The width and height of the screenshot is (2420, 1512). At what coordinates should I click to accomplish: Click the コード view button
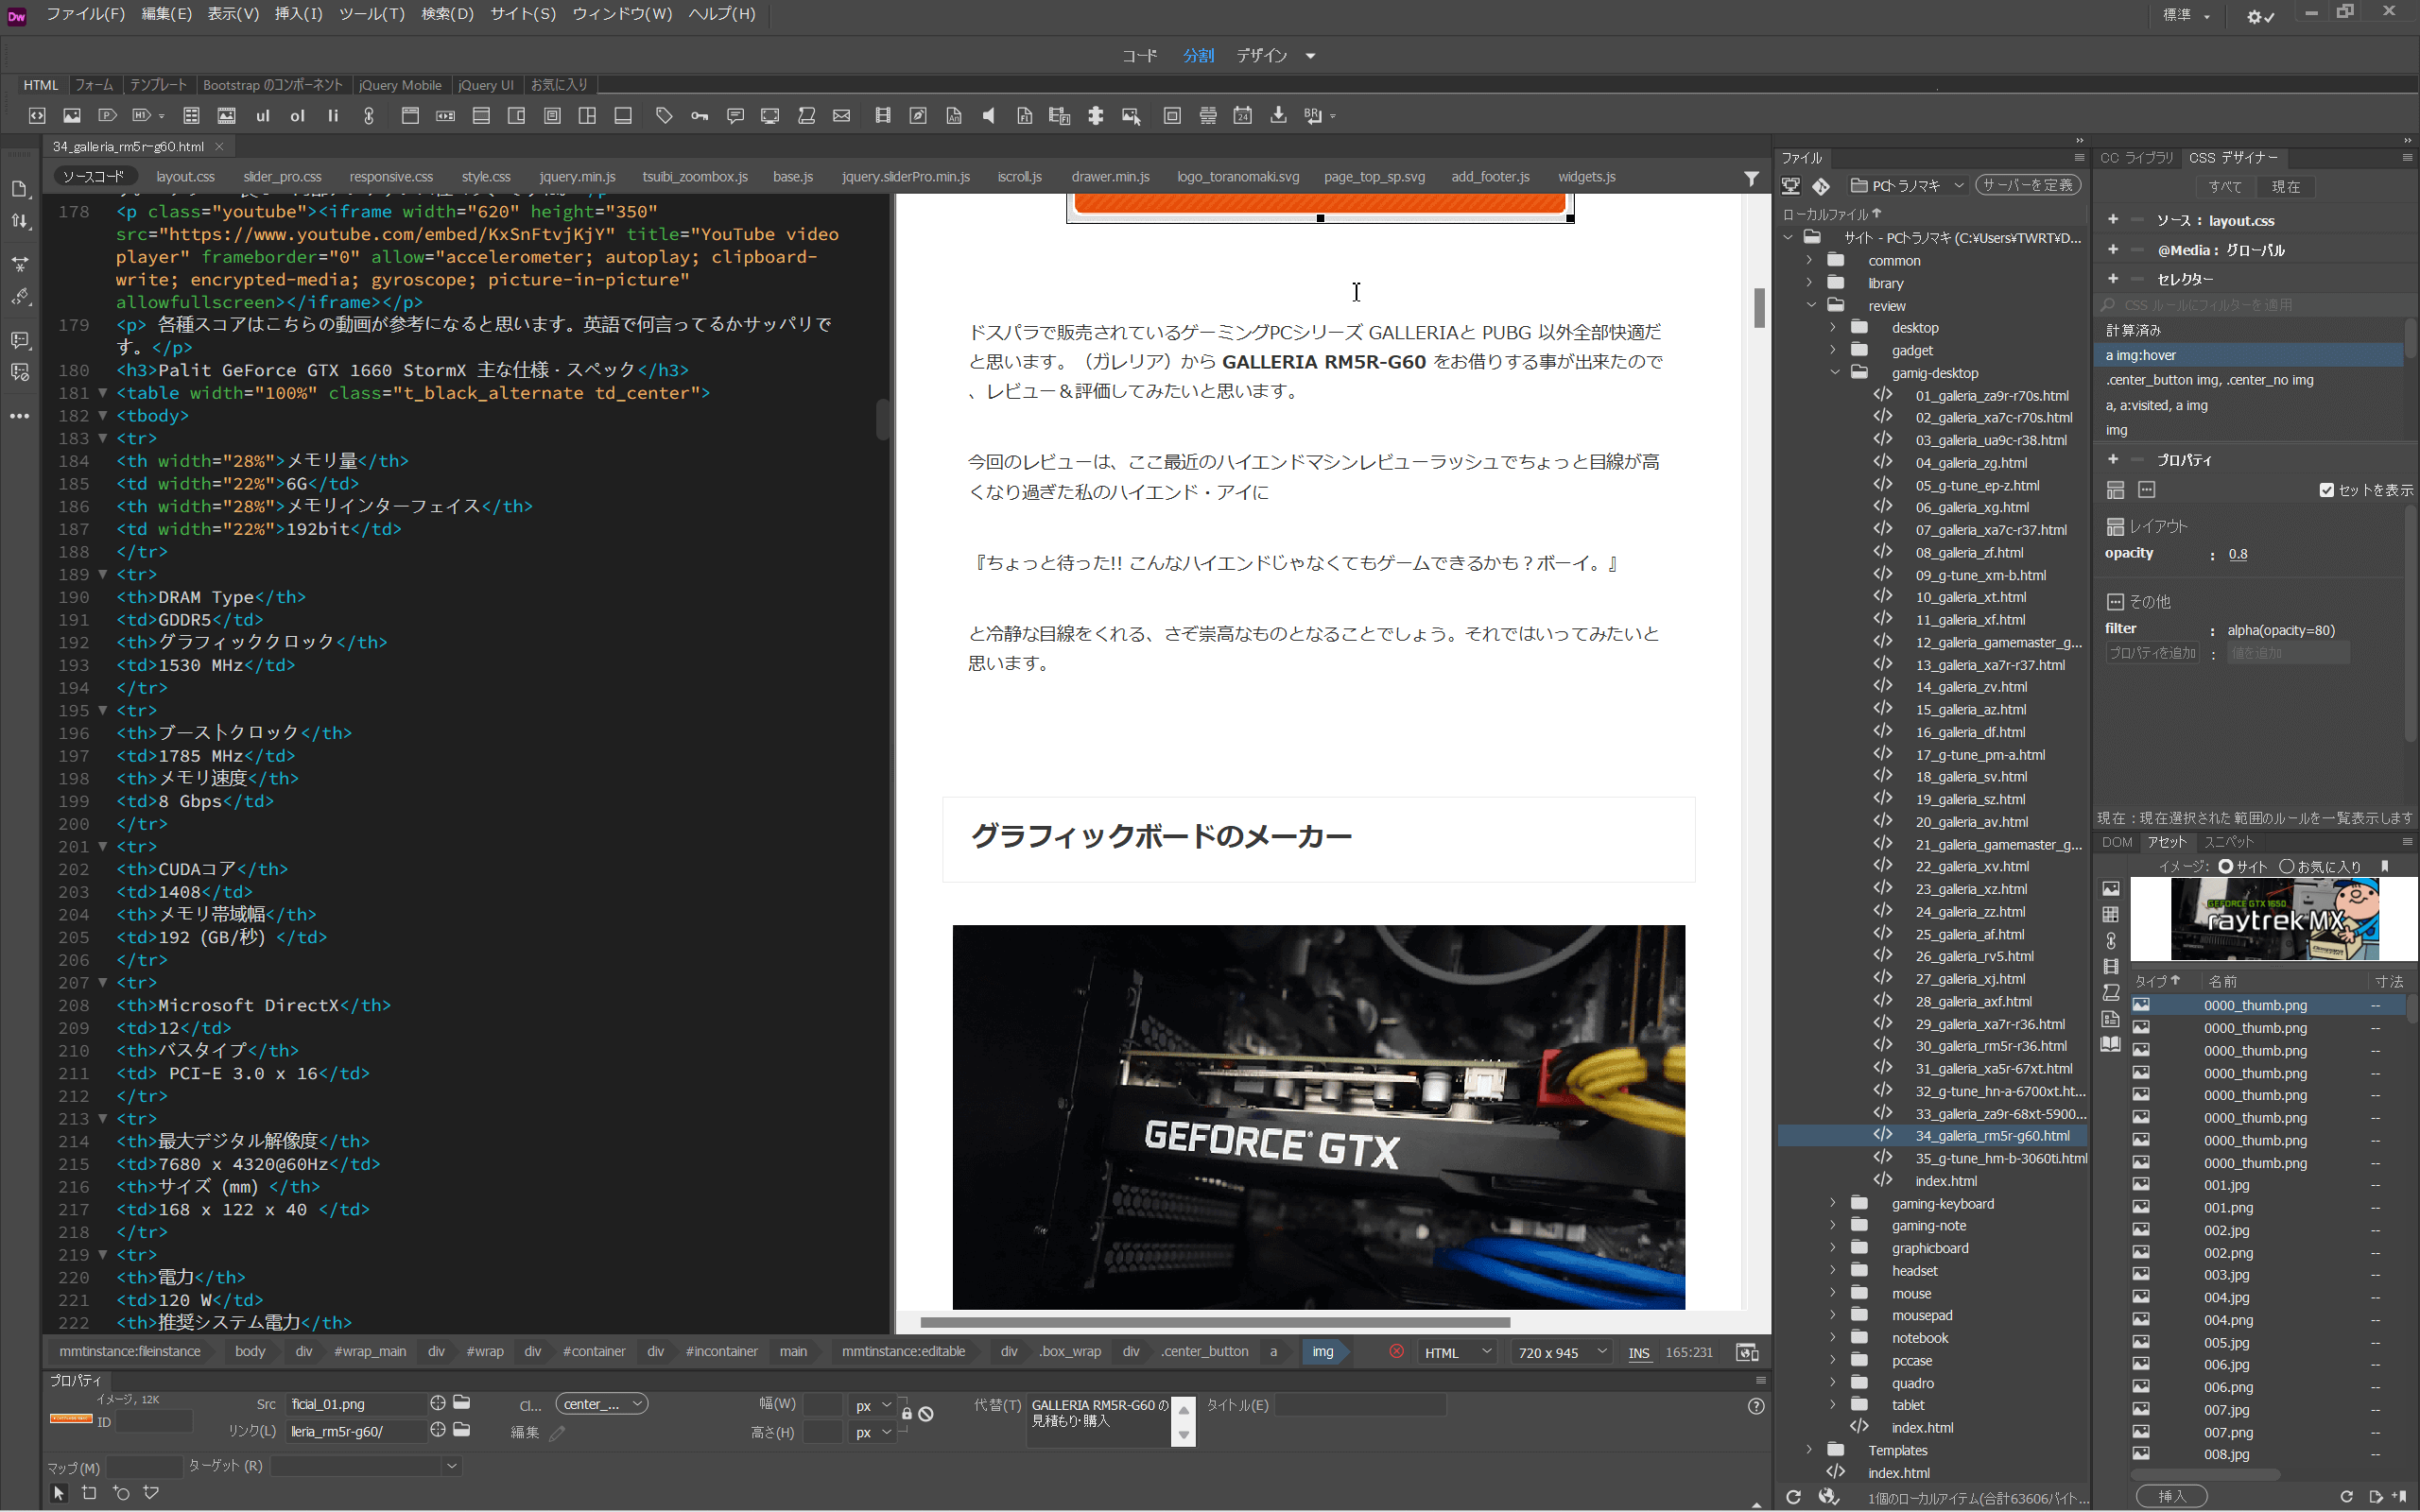(1139, 56)
